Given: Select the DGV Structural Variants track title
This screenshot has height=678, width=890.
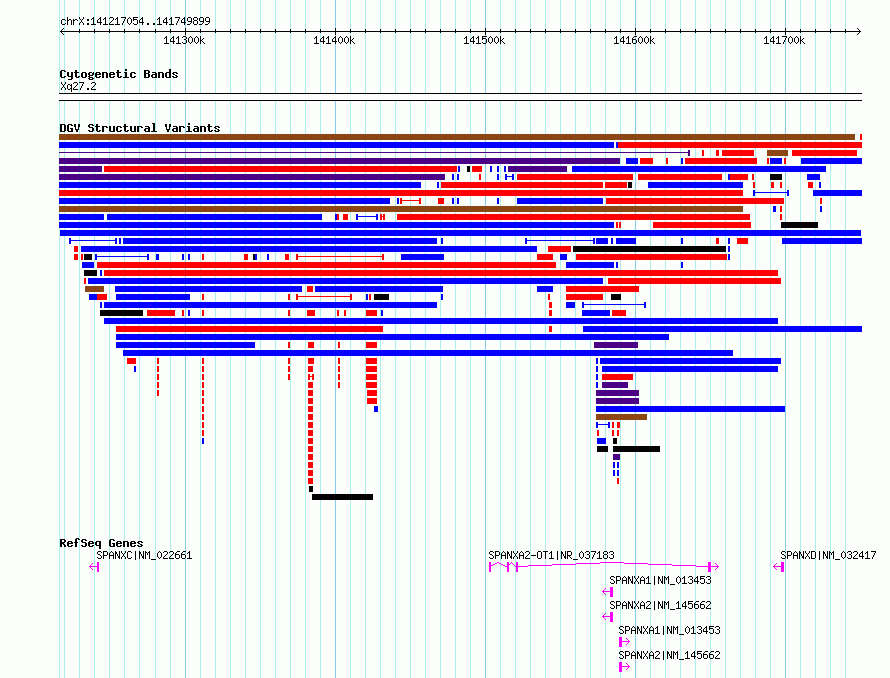Looking at the screenshot, I should click(x=140, y=128).
